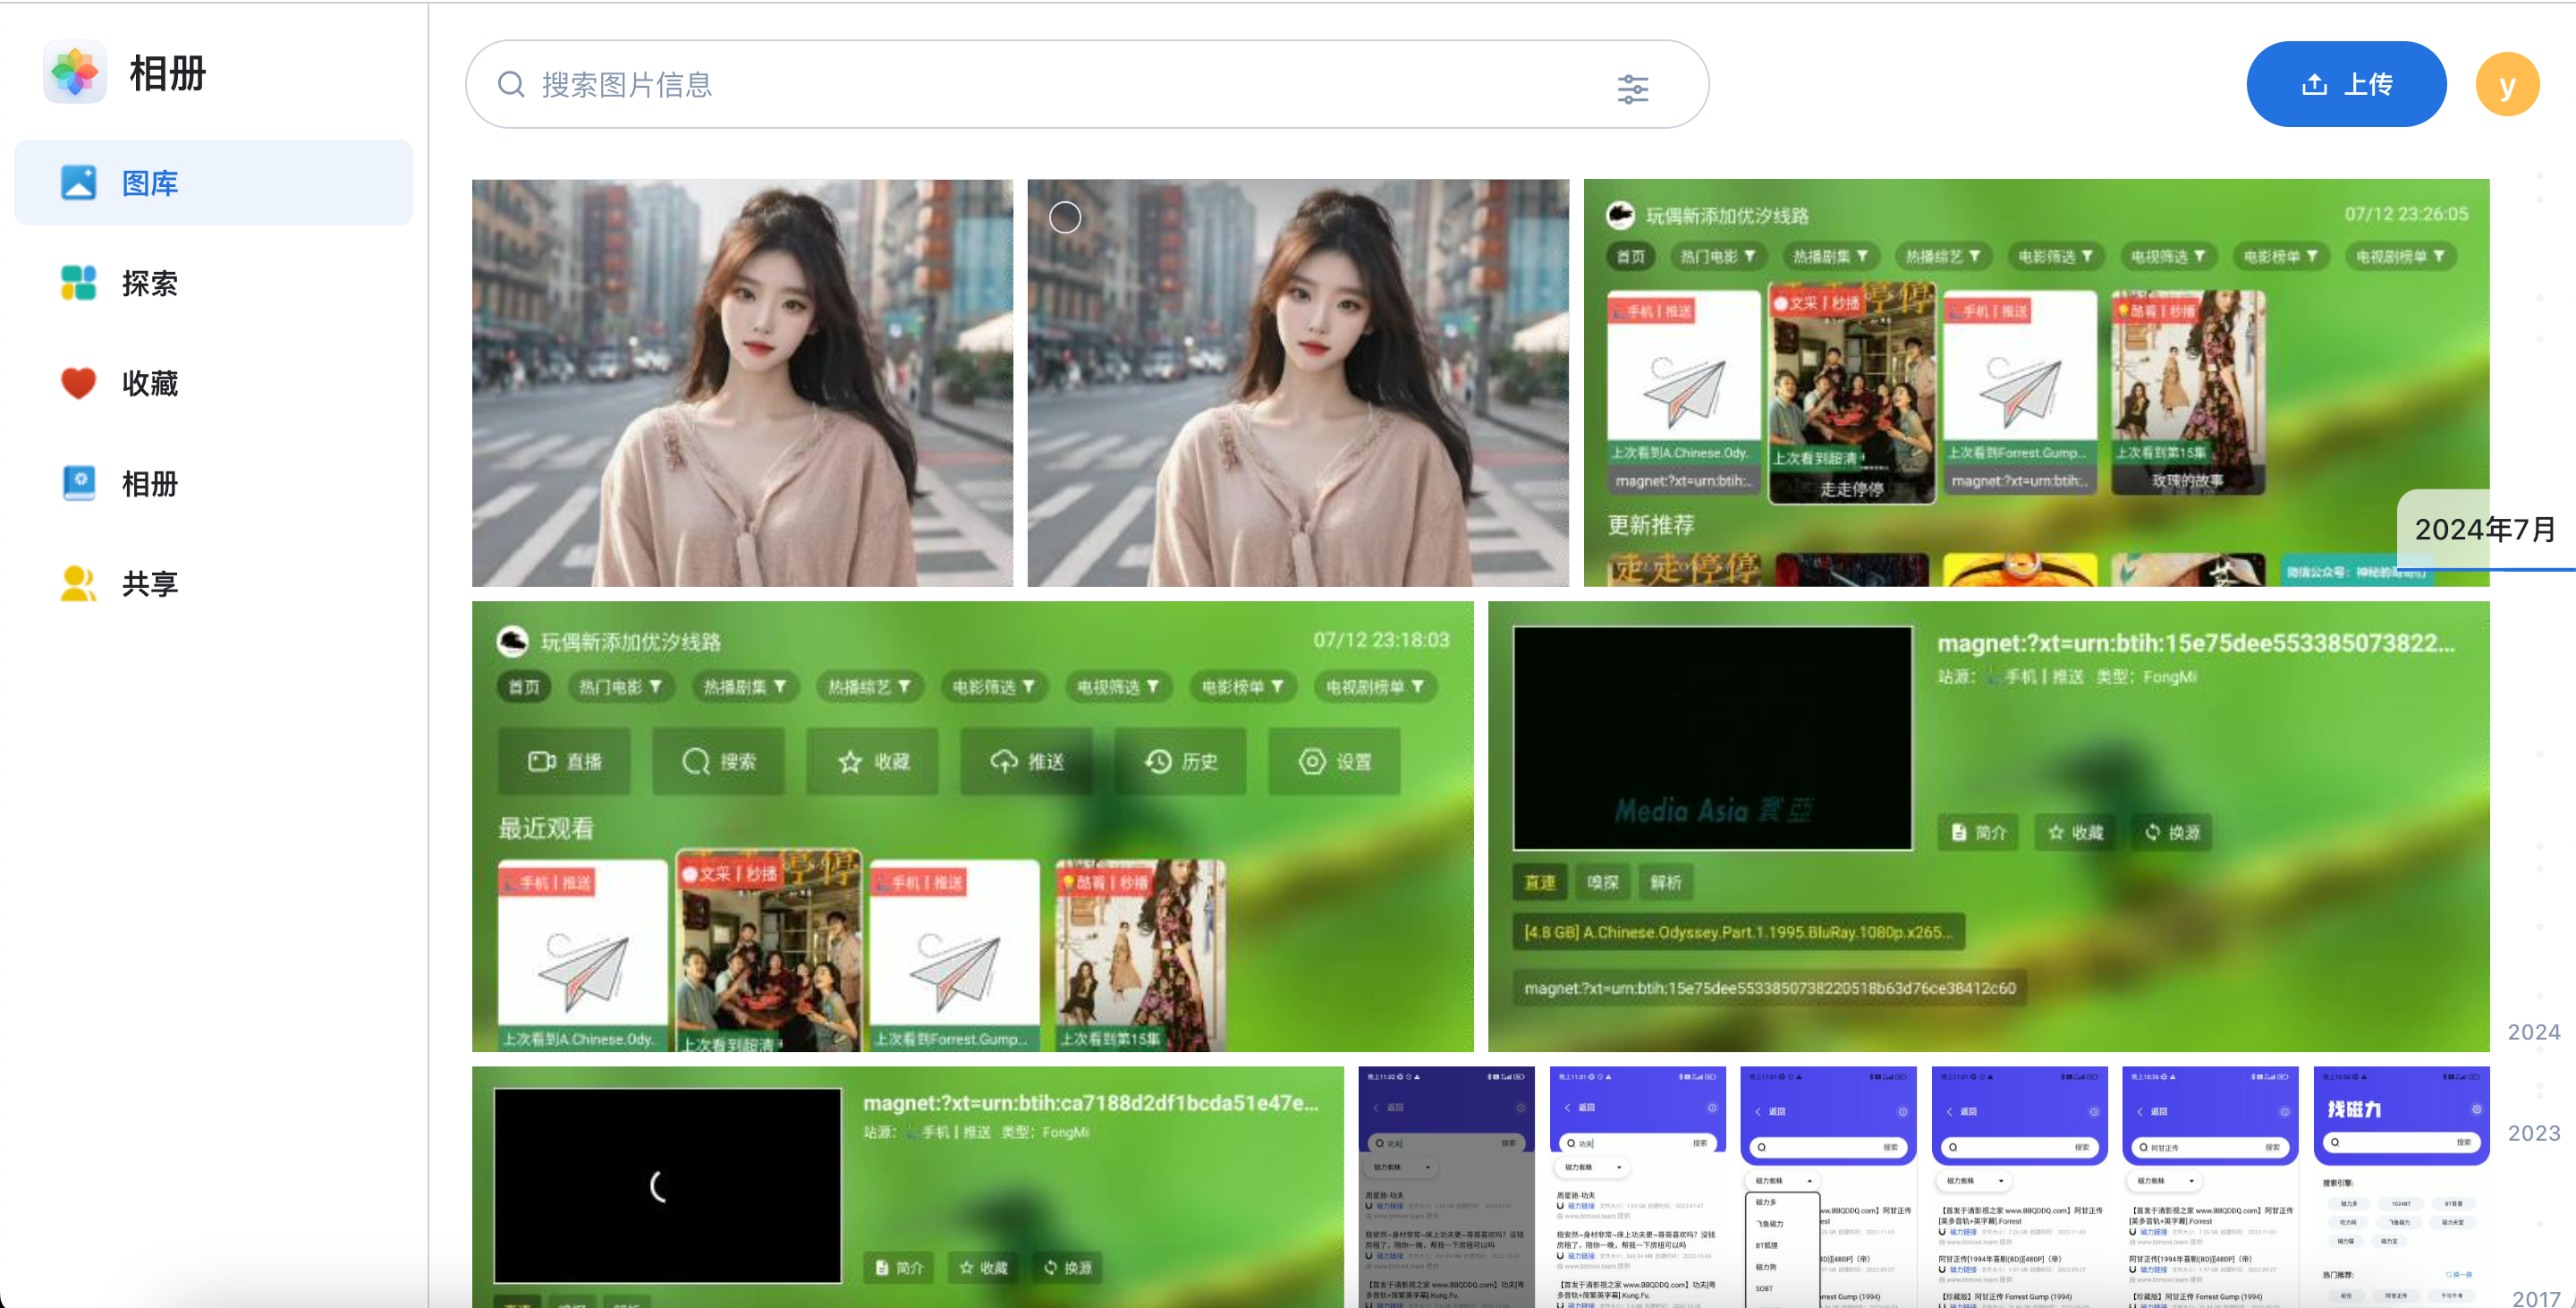Screen dimensions: 2576x1308
Task: Click the red heart 收藏 icon
Action: click(78, 383)
